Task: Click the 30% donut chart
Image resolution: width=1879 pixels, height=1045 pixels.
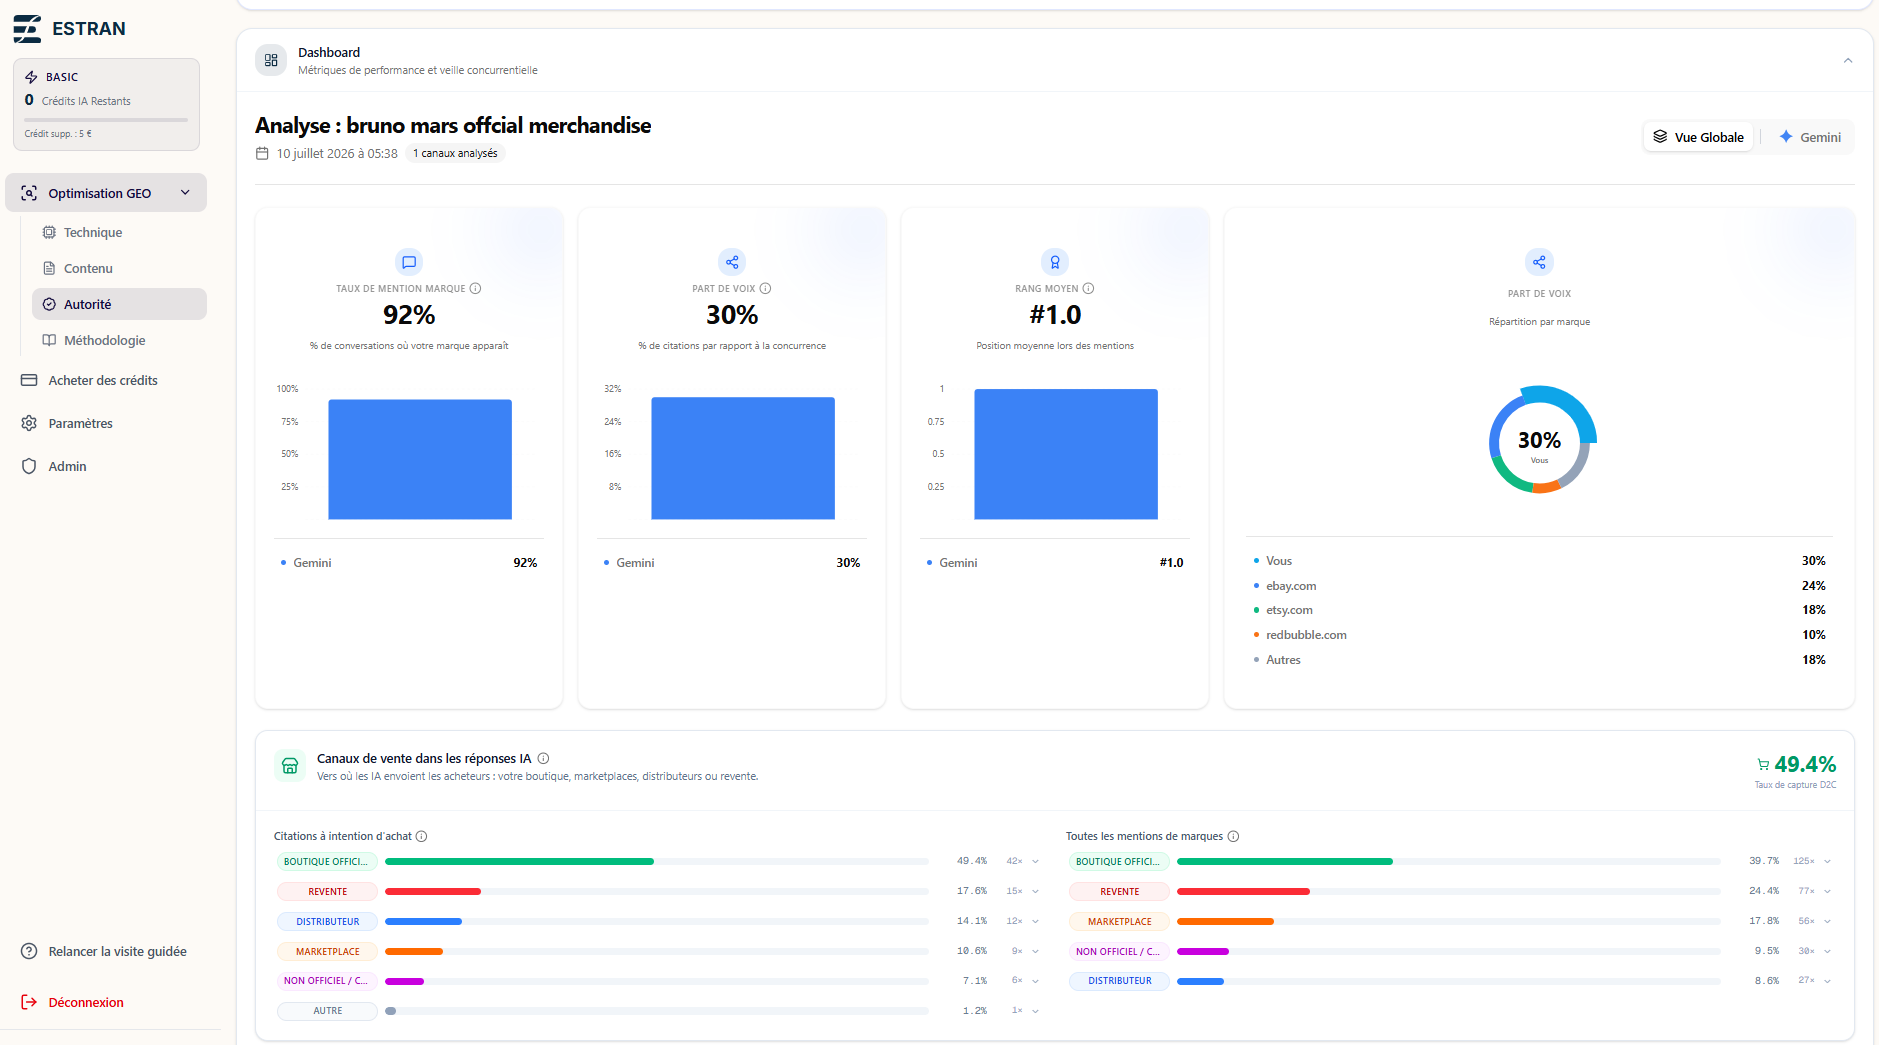Action: (1540, 440)
